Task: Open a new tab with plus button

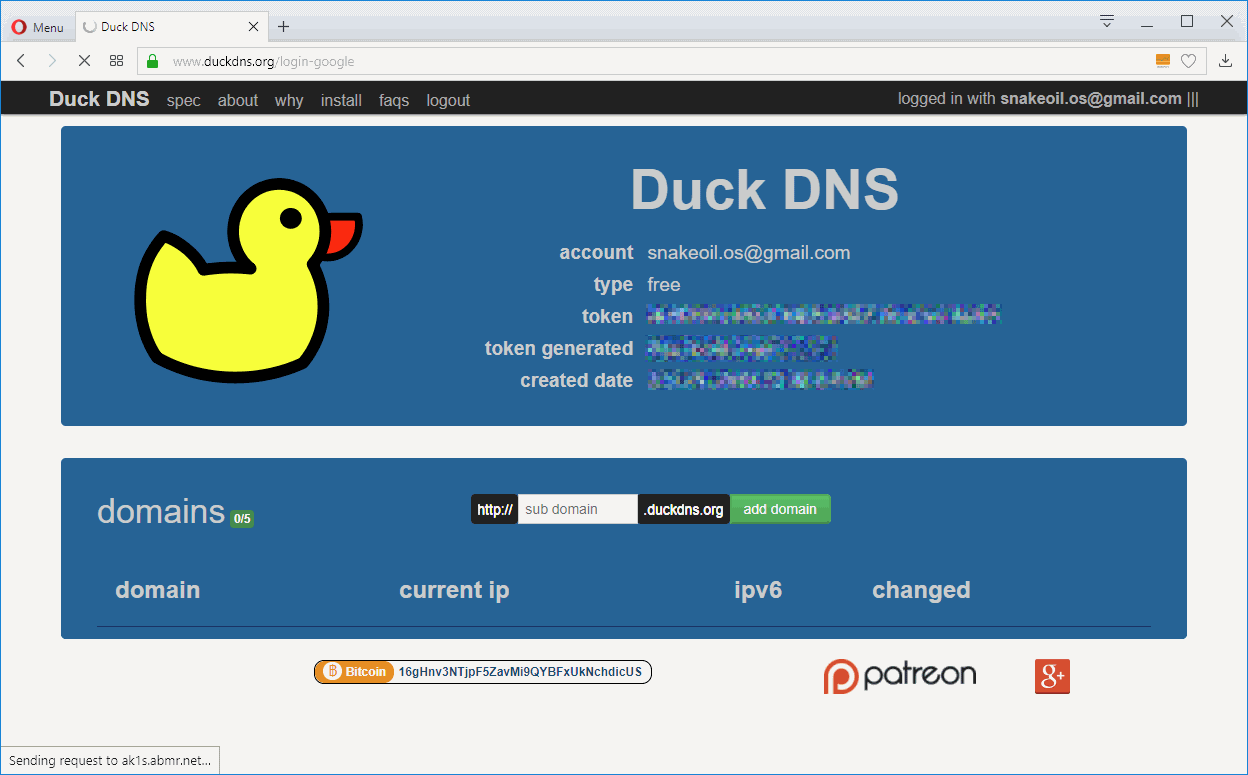Action: (x=284, y=27)
